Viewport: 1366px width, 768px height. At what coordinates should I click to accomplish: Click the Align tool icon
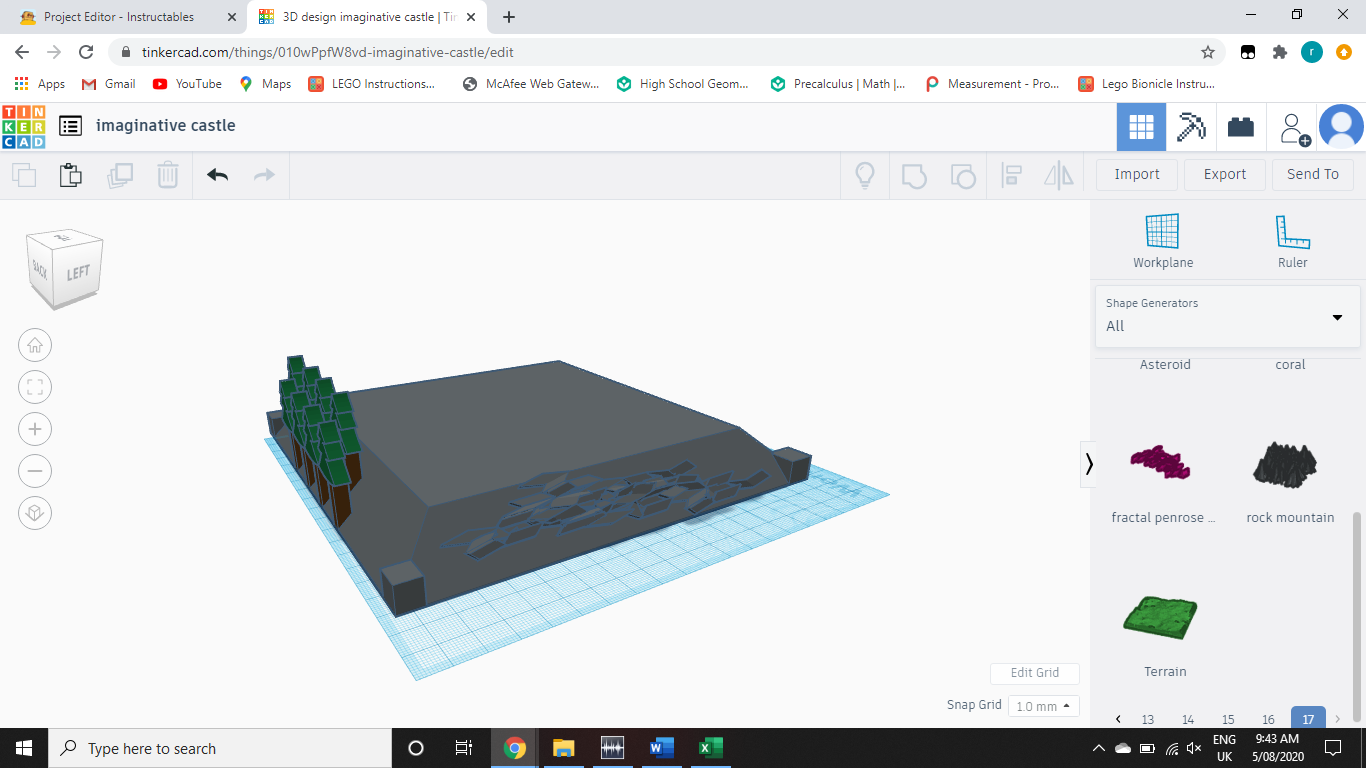coord(1011,176)
